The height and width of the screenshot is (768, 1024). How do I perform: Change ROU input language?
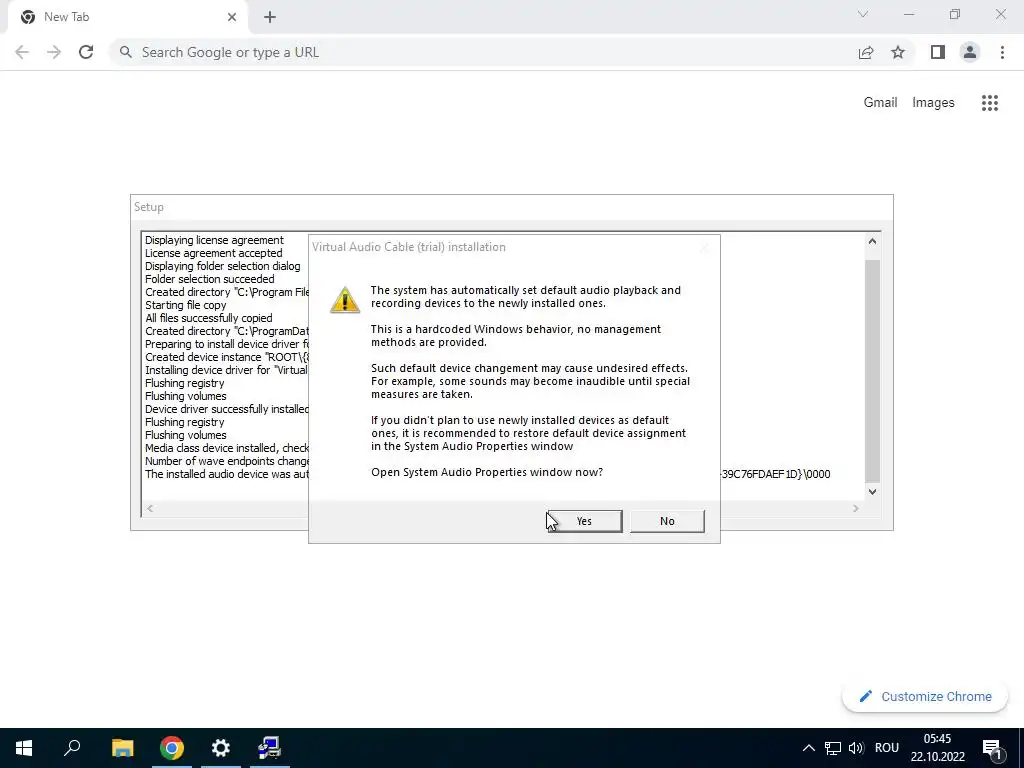[887, 748]
